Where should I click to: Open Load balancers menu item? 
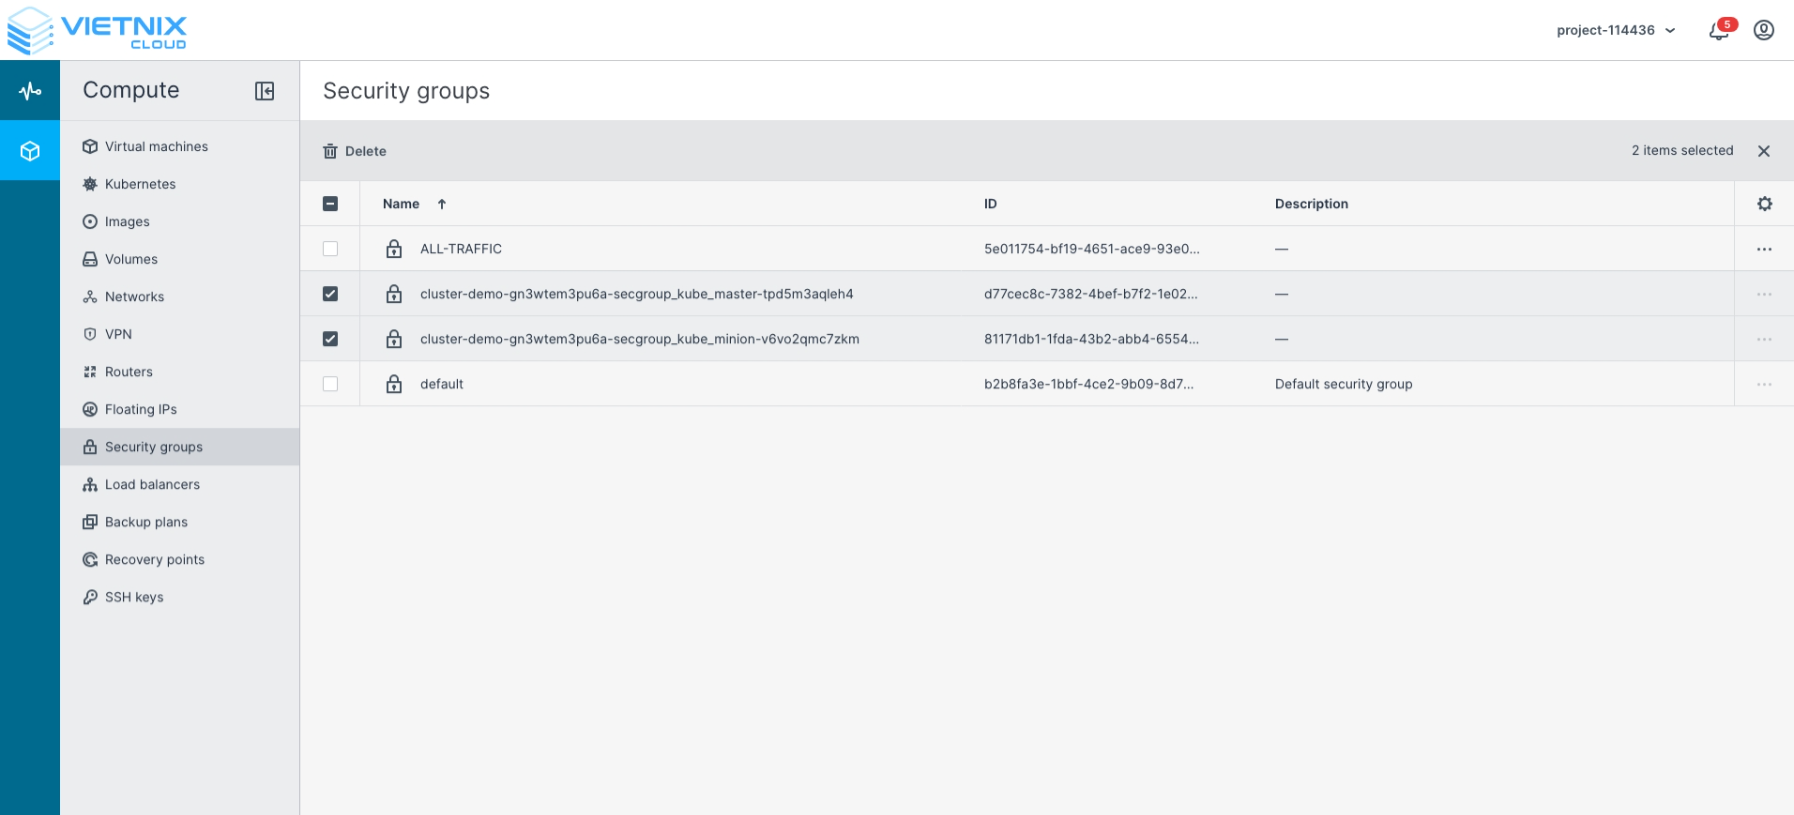152,485
